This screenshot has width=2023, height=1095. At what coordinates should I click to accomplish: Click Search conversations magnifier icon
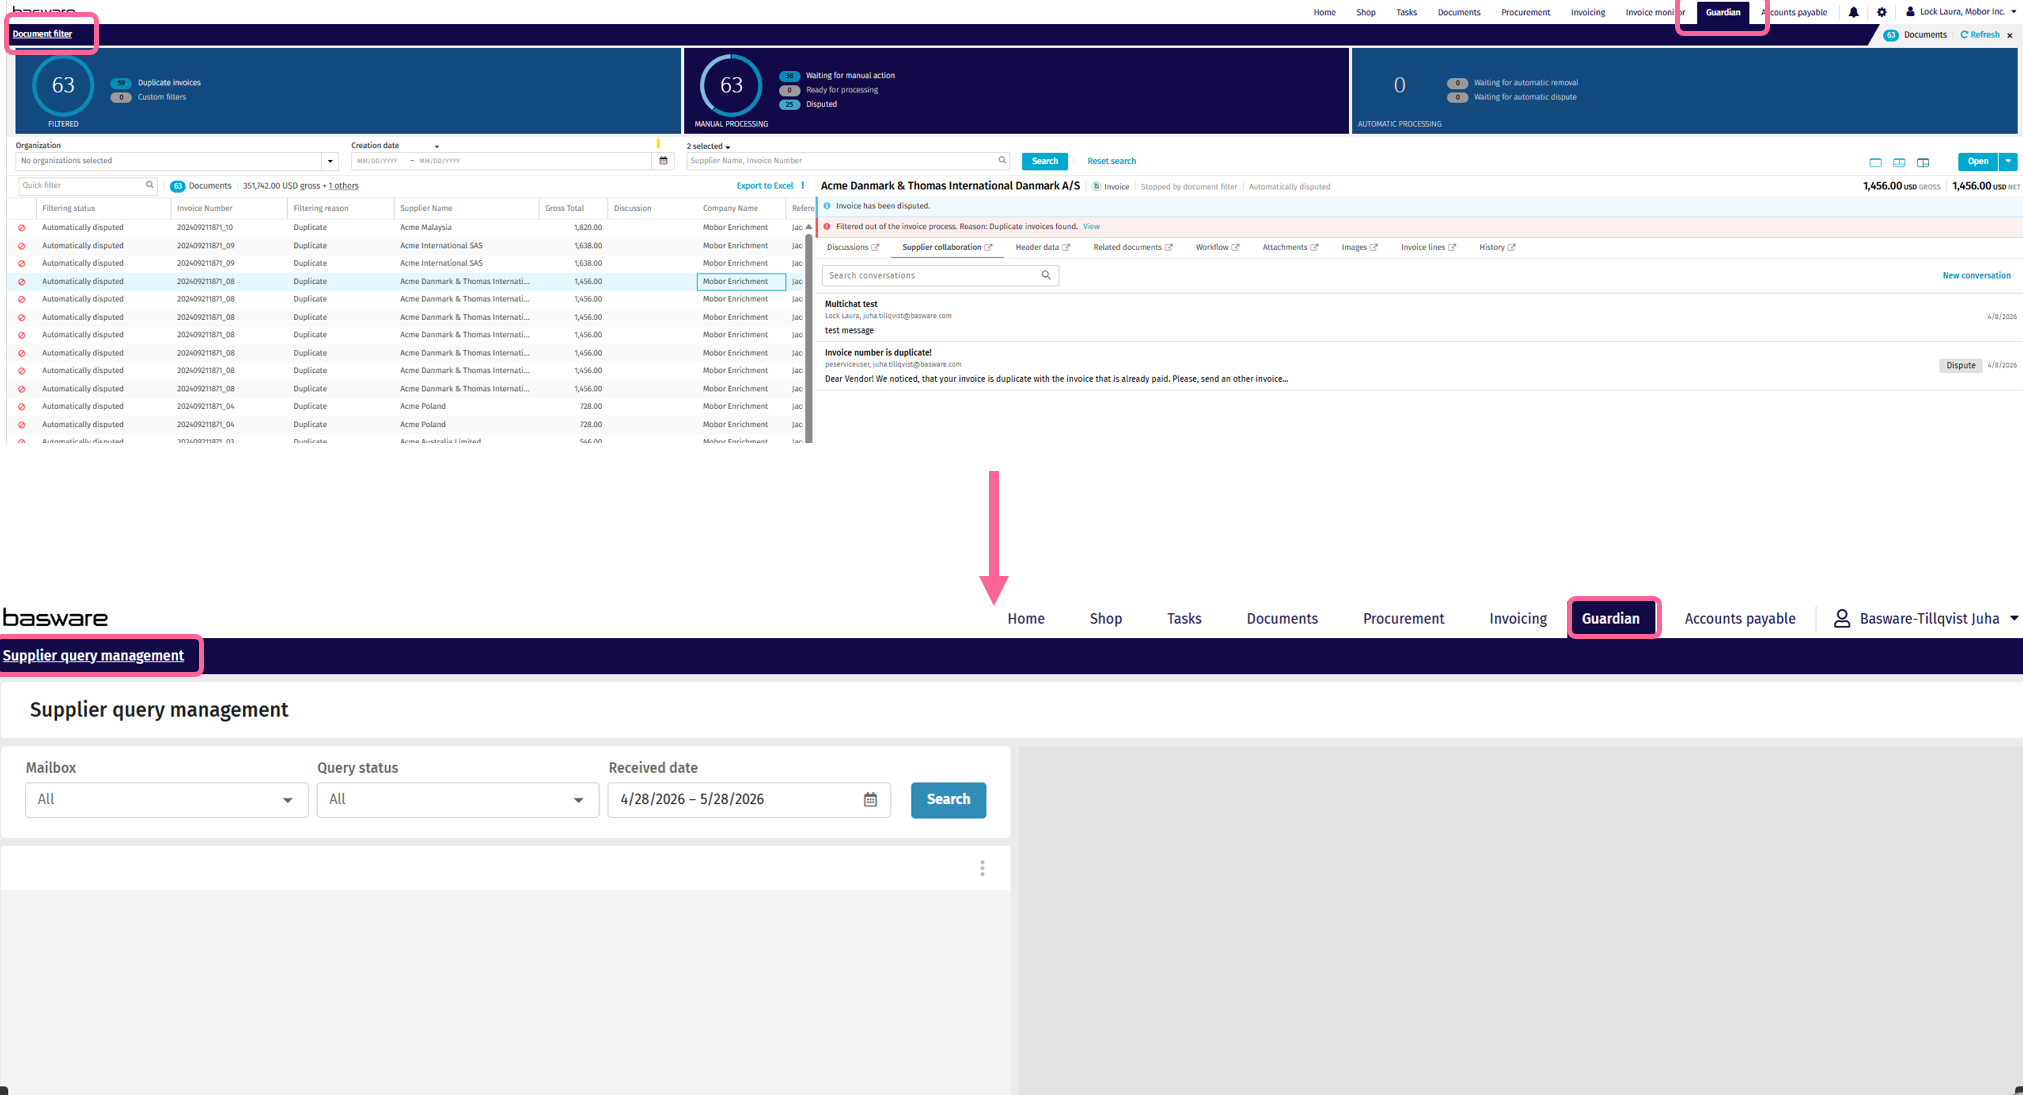pos(1046,275)
